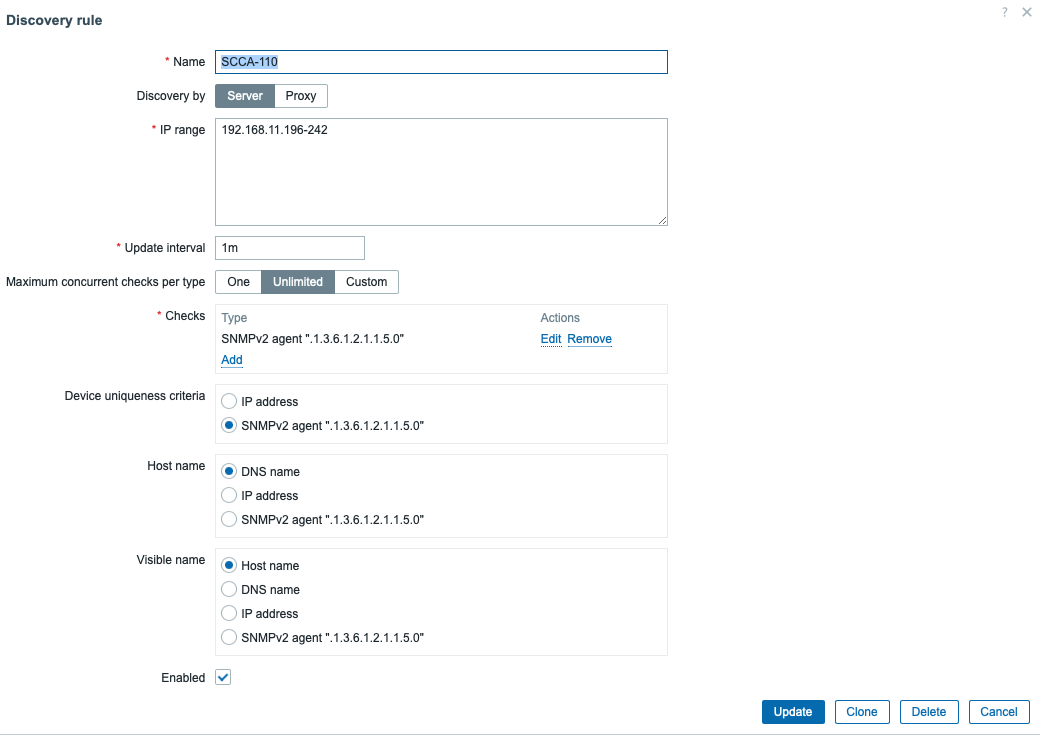Viewport: 1040px width, 735px height.
Task: Clone this discovery rule
Action: coord(861,712)
